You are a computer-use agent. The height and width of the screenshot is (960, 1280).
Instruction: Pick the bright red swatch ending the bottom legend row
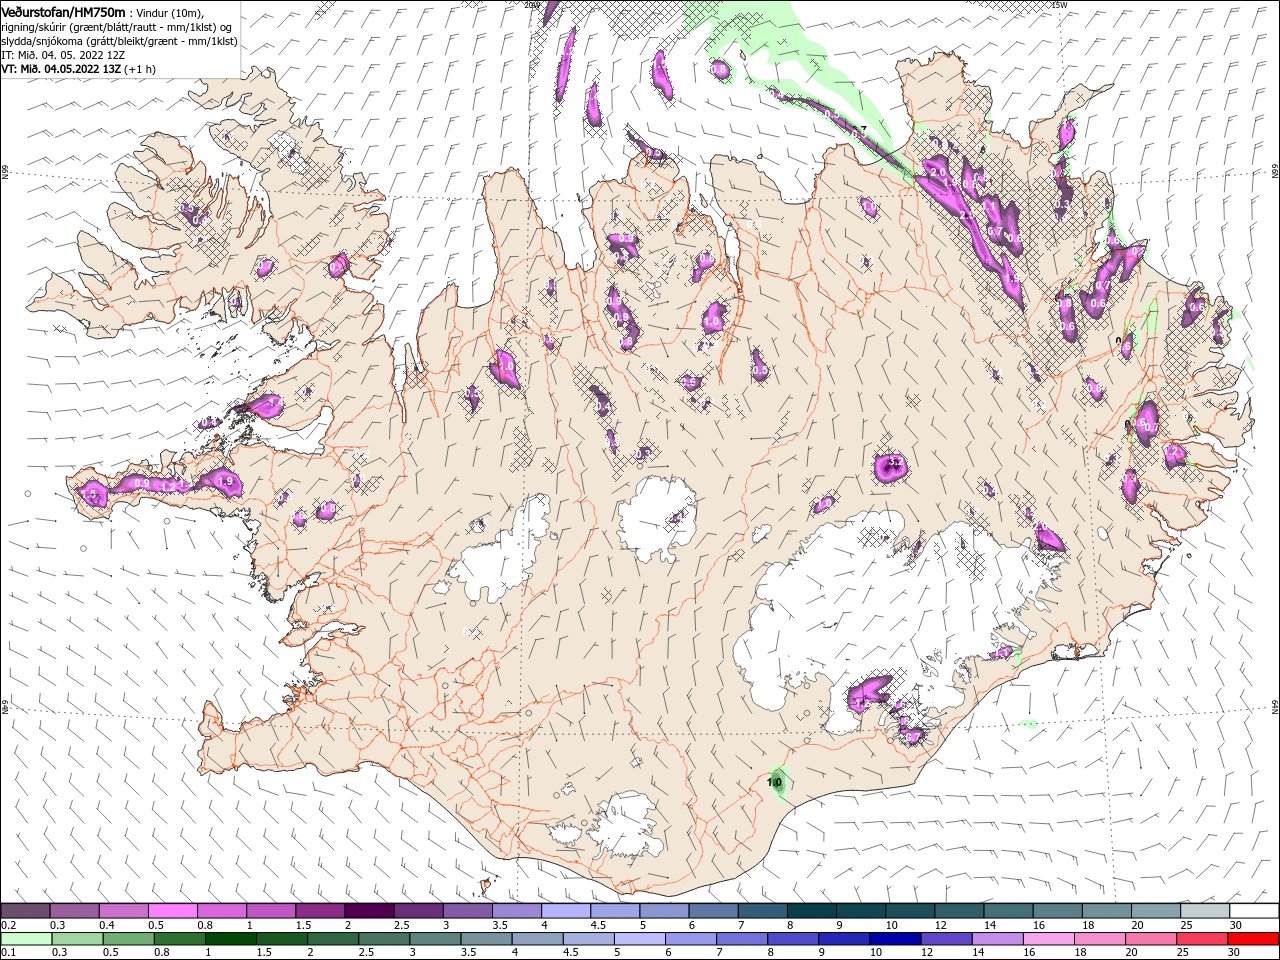click(x=1254, y=939)
